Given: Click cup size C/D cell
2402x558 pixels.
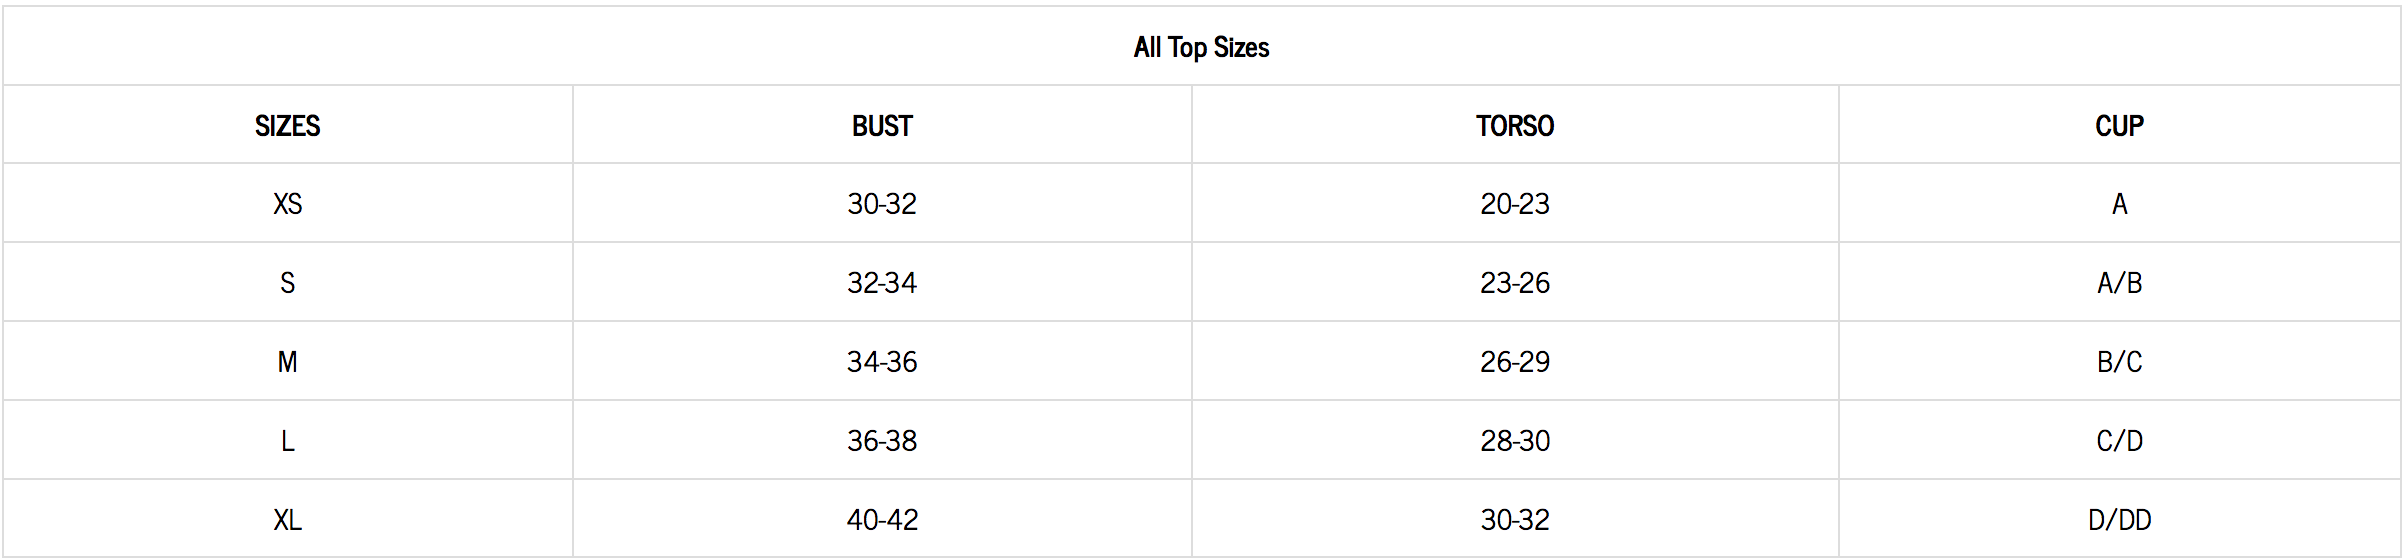Looking at the screenshot, I should (x=2119, y=441).
